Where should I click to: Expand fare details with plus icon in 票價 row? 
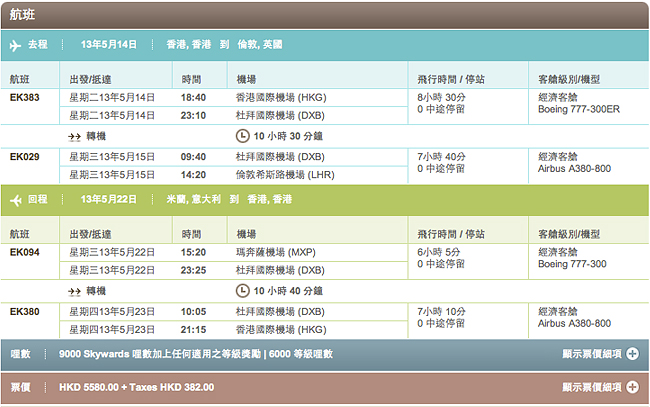pyautogui.click(x=632, y=387)
